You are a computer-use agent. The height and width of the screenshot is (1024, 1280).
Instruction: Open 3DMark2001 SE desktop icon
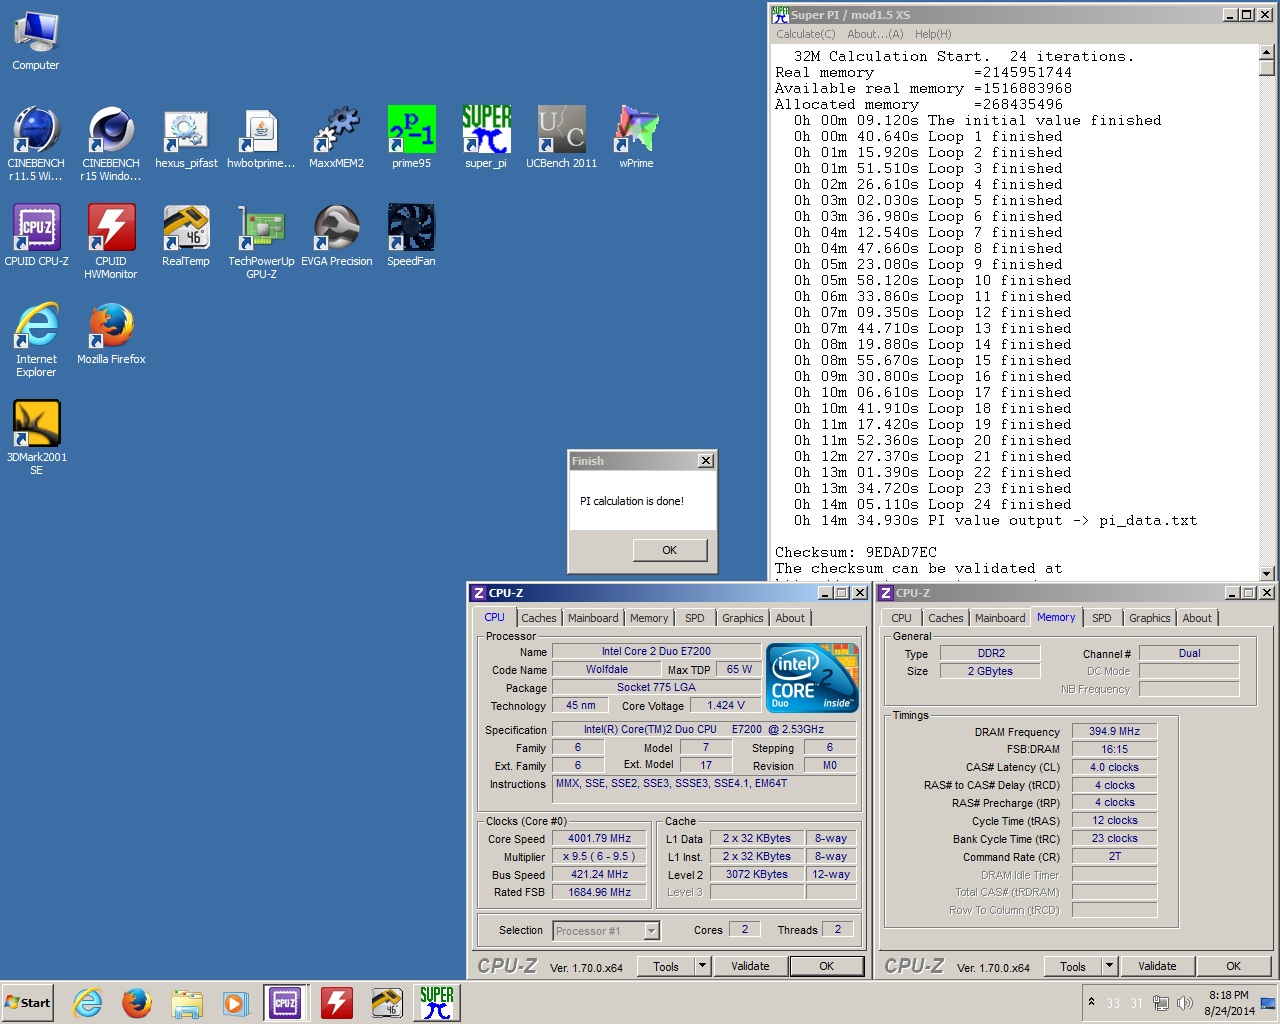coord(36,438)
